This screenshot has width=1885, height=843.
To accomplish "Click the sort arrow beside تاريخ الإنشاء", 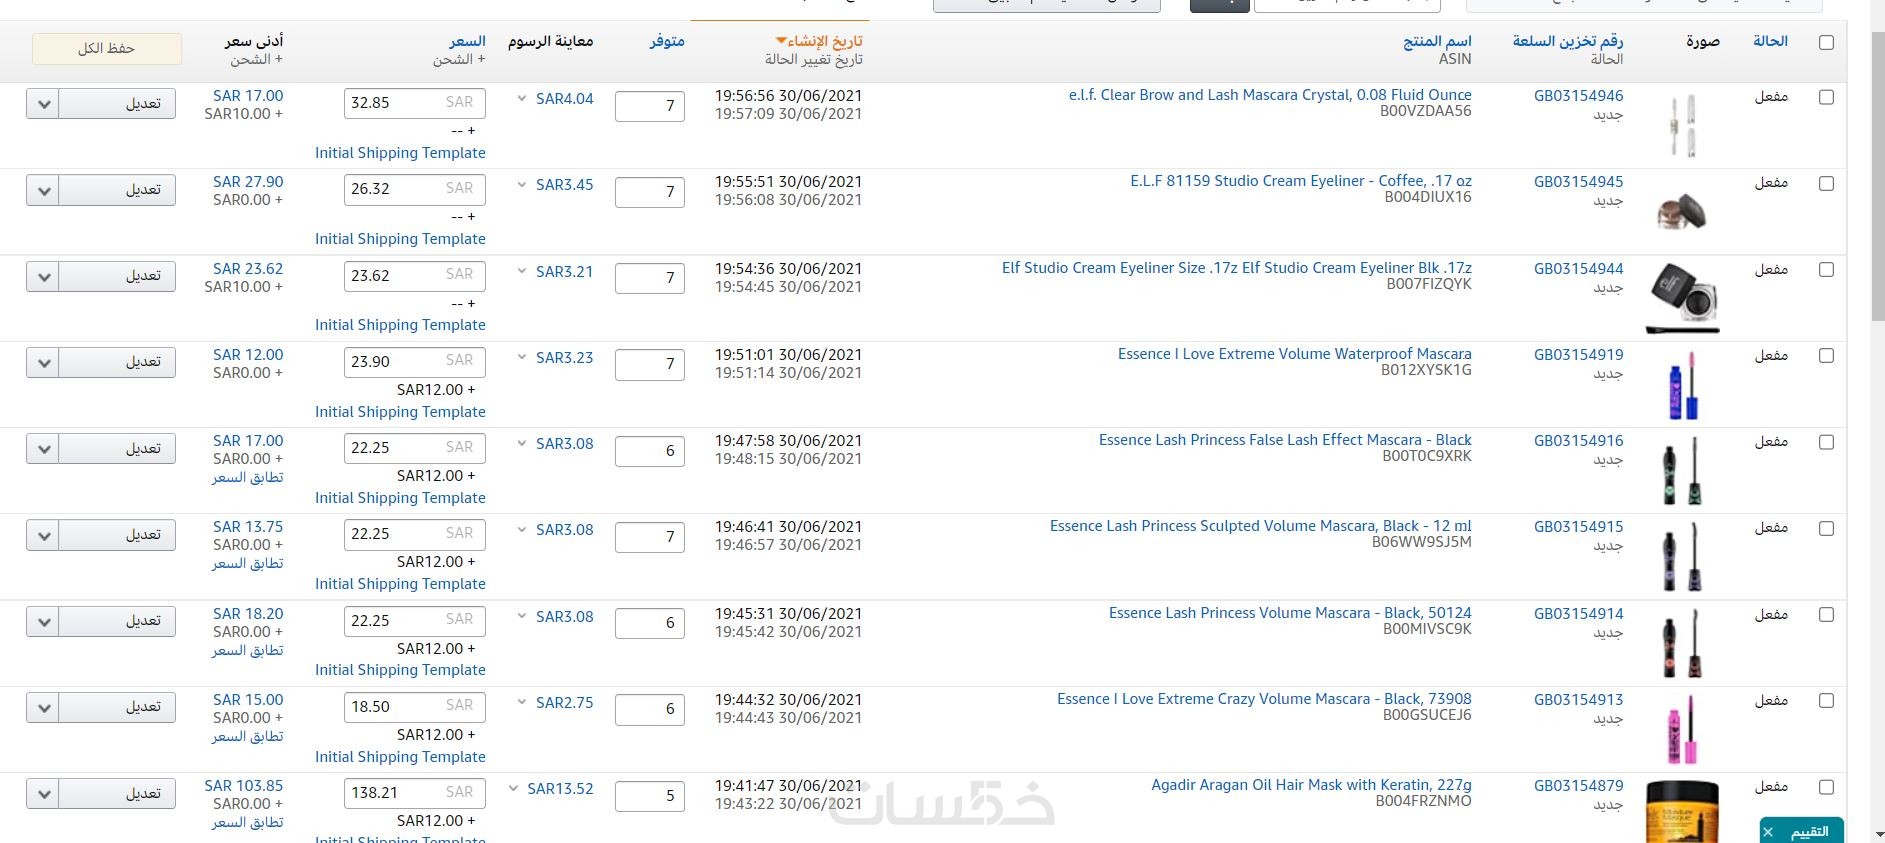I will [781, 41].
